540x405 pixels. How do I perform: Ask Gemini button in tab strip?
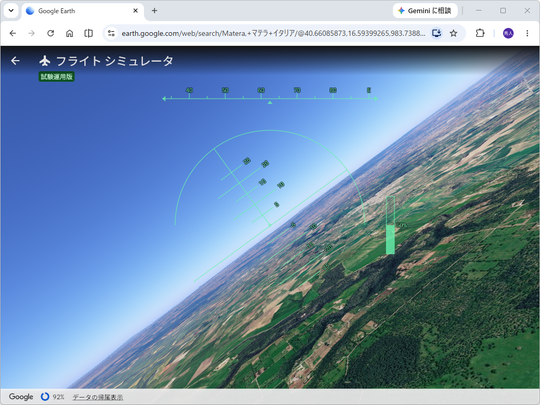pos(425,11)
